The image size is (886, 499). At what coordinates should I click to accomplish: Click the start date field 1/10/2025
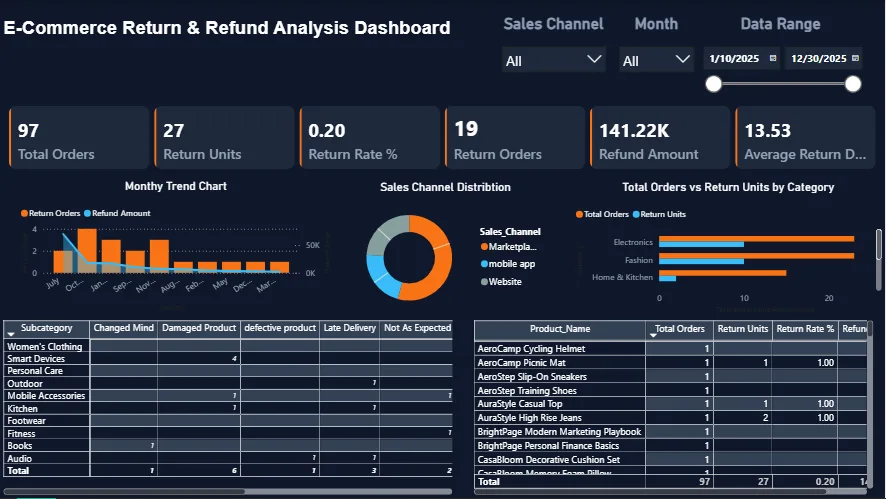click(x=734, y=59)
